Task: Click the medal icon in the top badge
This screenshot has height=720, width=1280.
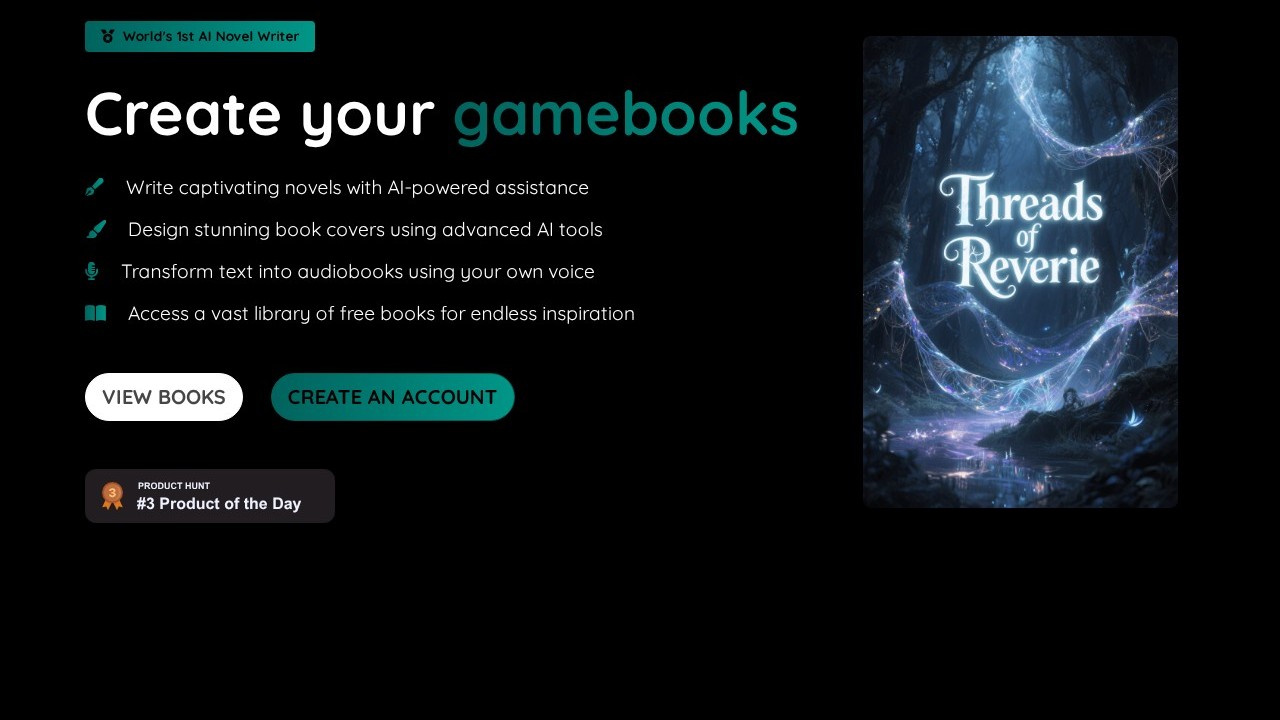Action: [108, 36]
